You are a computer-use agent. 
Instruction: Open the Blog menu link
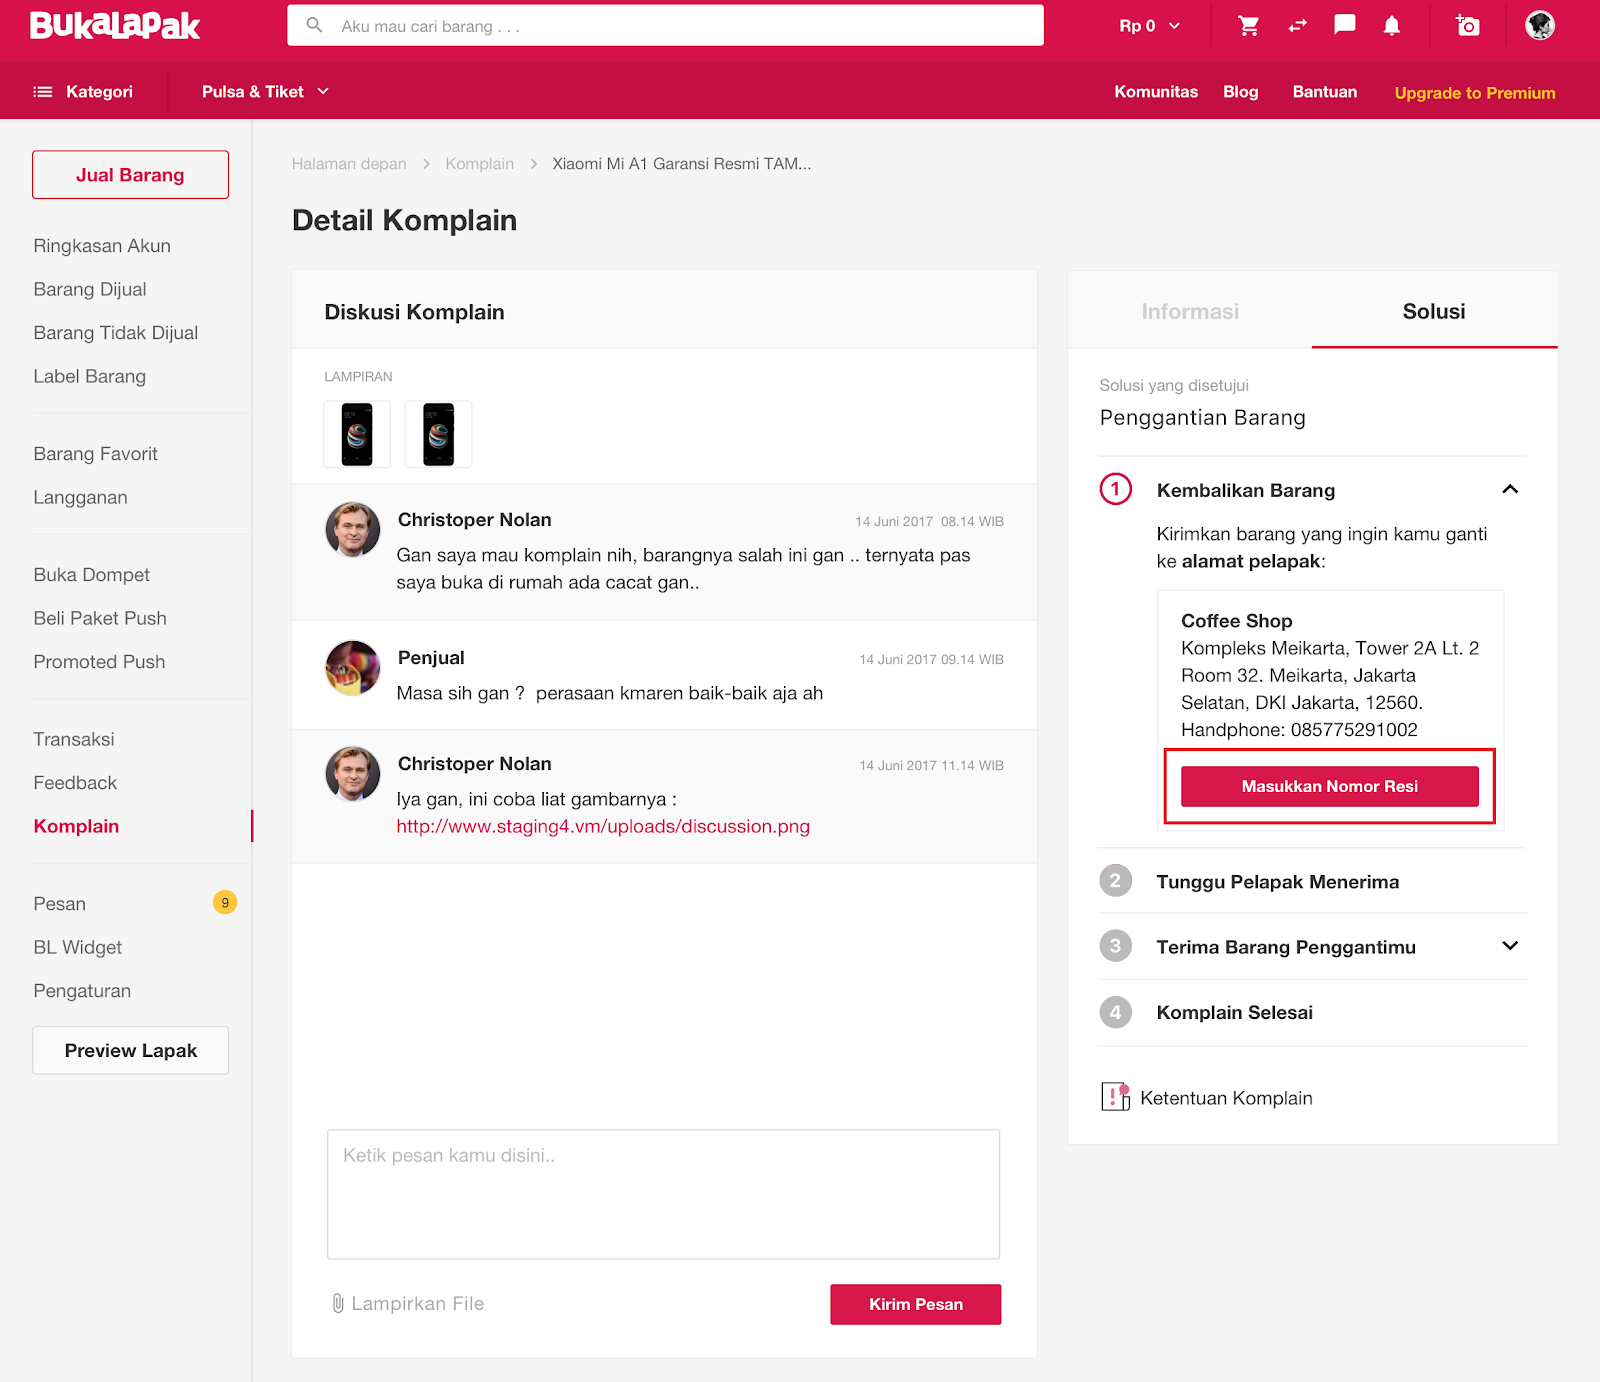pos(1241,92)
